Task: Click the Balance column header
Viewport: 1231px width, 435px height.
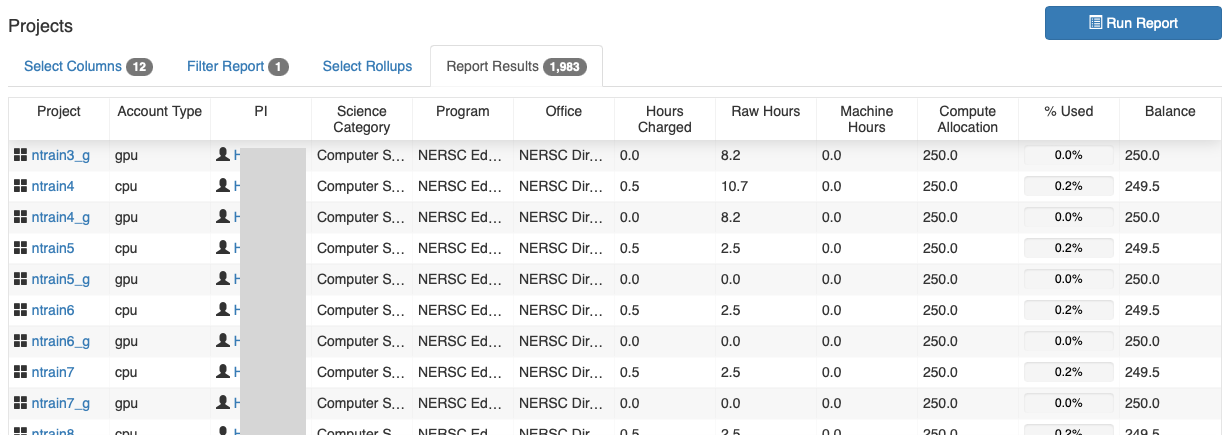Action: point(1170,111)
